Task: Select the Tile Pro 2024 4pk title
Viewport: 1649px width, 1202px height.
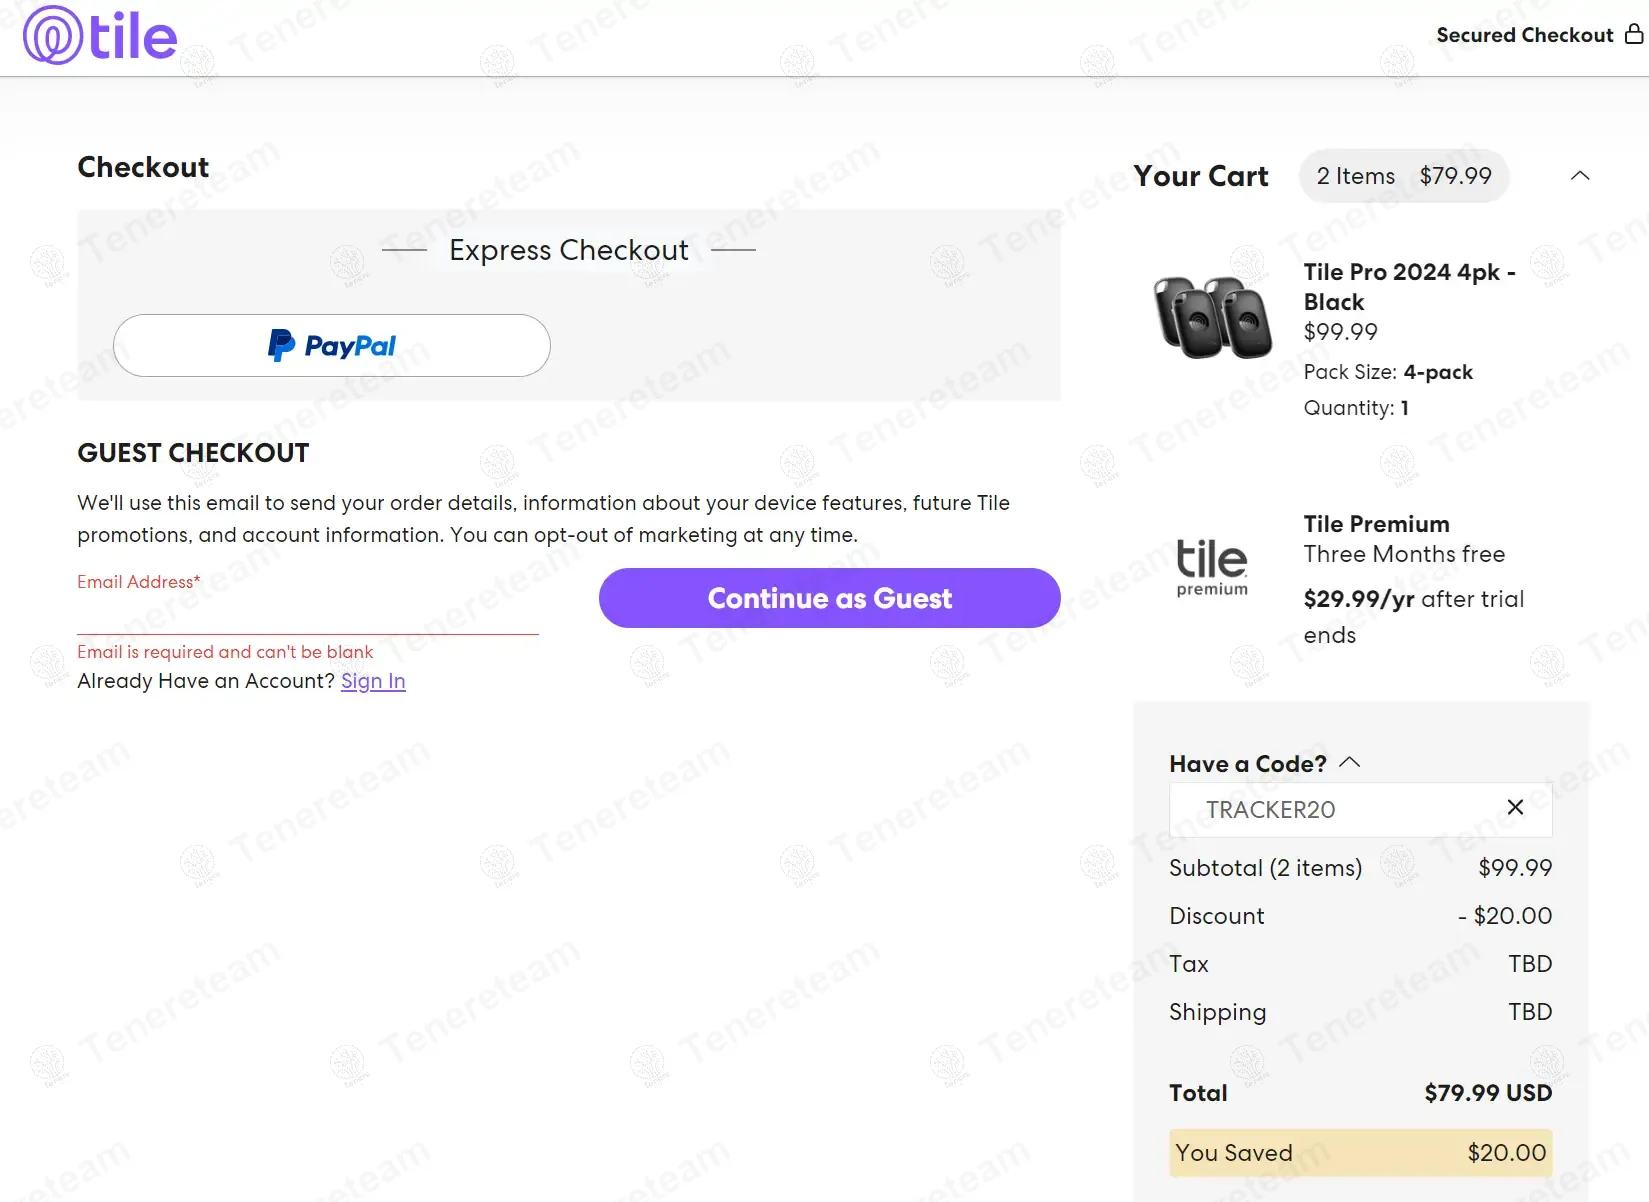Action: 1408,287
